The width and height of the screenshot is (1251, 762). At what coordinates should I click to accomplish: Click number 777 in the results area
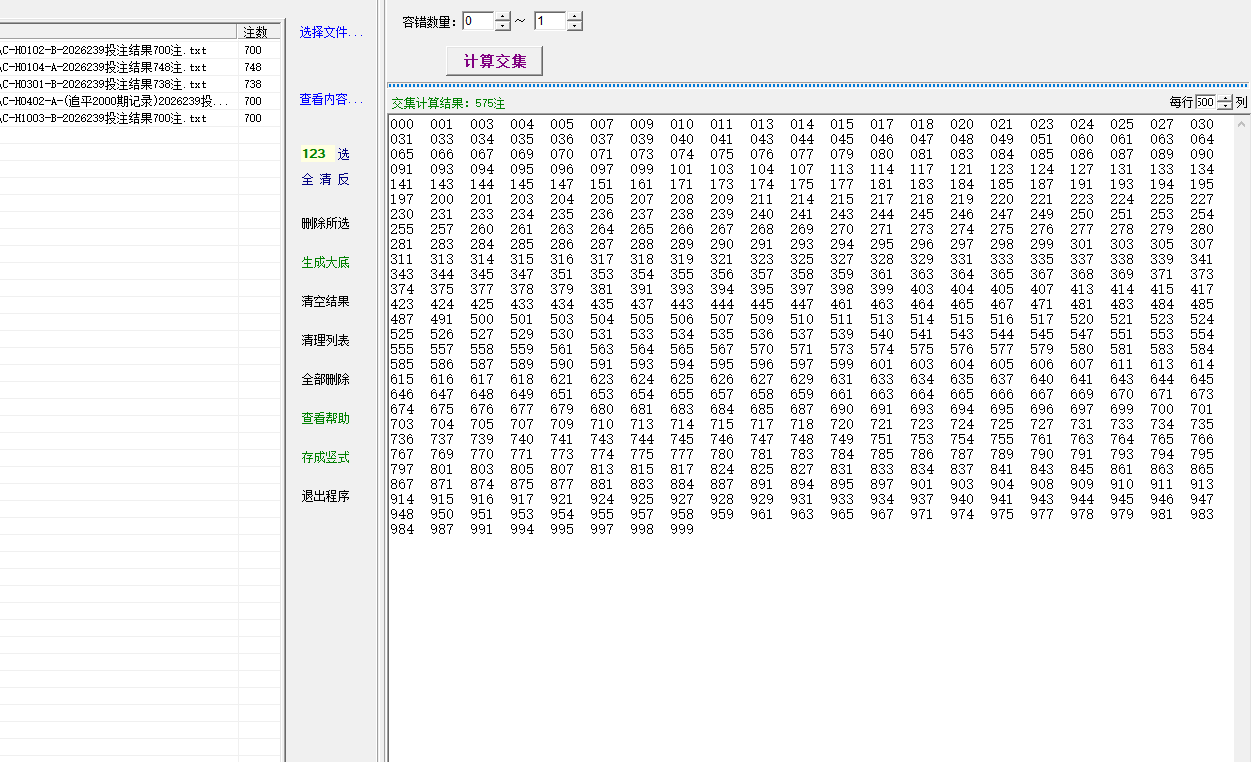pyautogui.click(x=682, y=455)
